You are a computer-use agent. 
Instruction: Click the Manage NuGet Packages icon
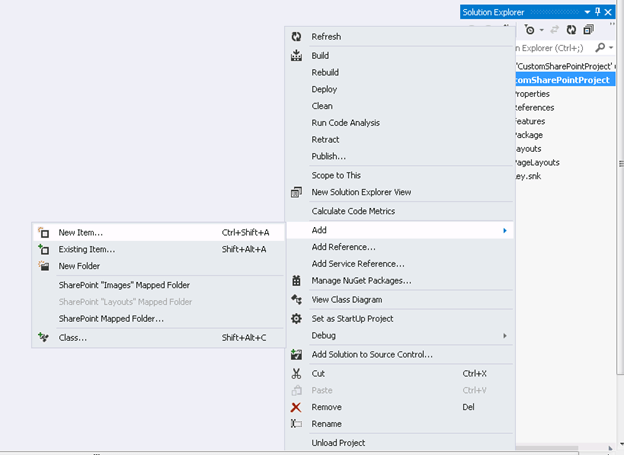[x=296, y=281]
